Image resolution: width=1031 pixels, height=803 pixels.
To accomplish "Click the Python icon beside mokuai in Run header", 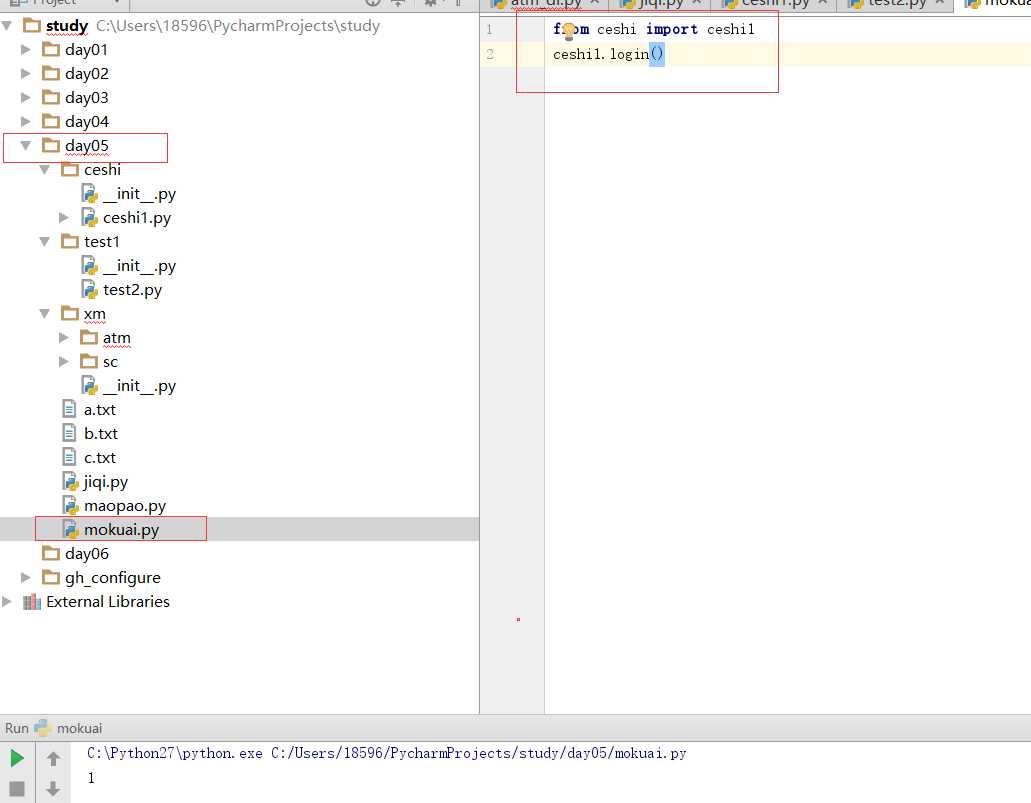I will pyautogui.click(x=43, y=728).
